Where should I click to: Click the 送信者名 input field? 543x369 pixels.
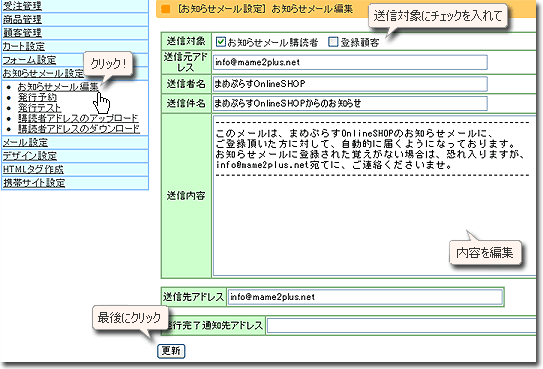click(x=350, y=84)
